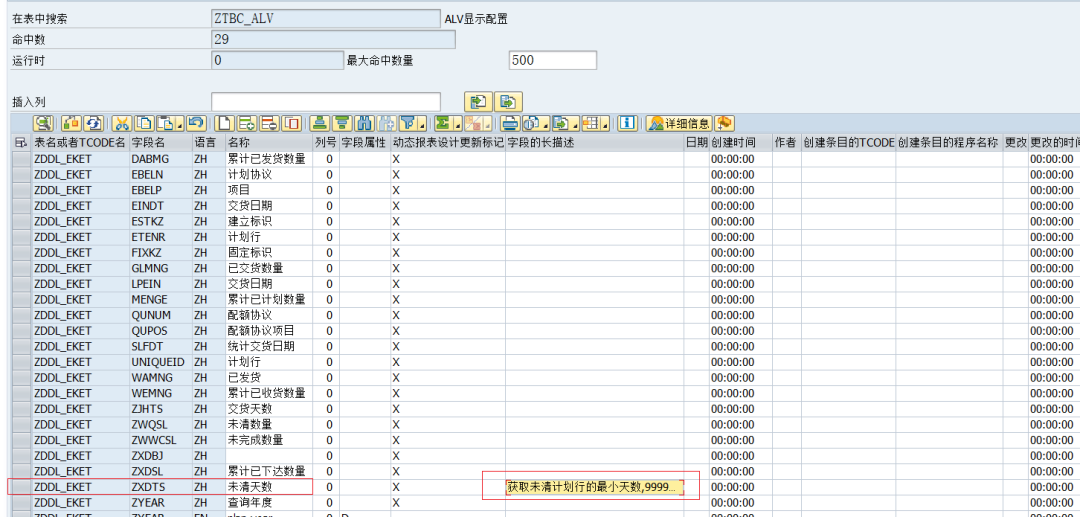The height and width of the screenshot is (517, 1080).
Task: Click the second insert-column button beside 插入列 field
Action: (x=508, y=102)
